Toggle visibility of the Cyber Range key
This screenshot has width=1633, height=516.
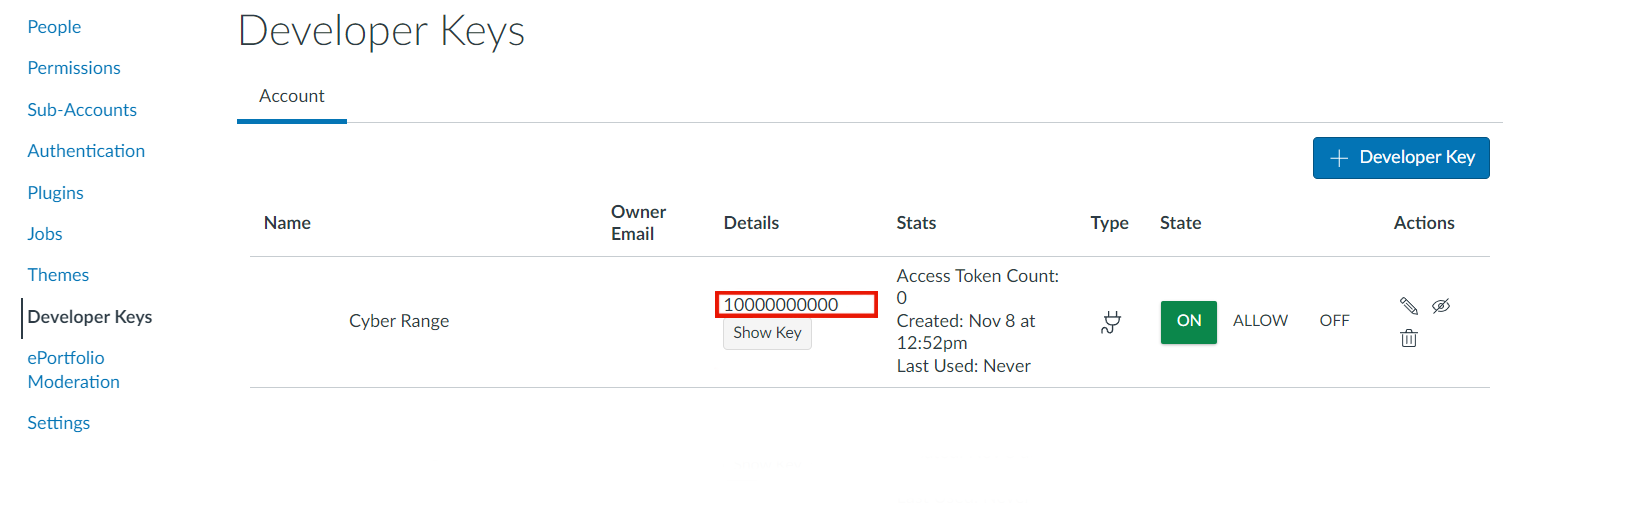tap(1440, 306)
